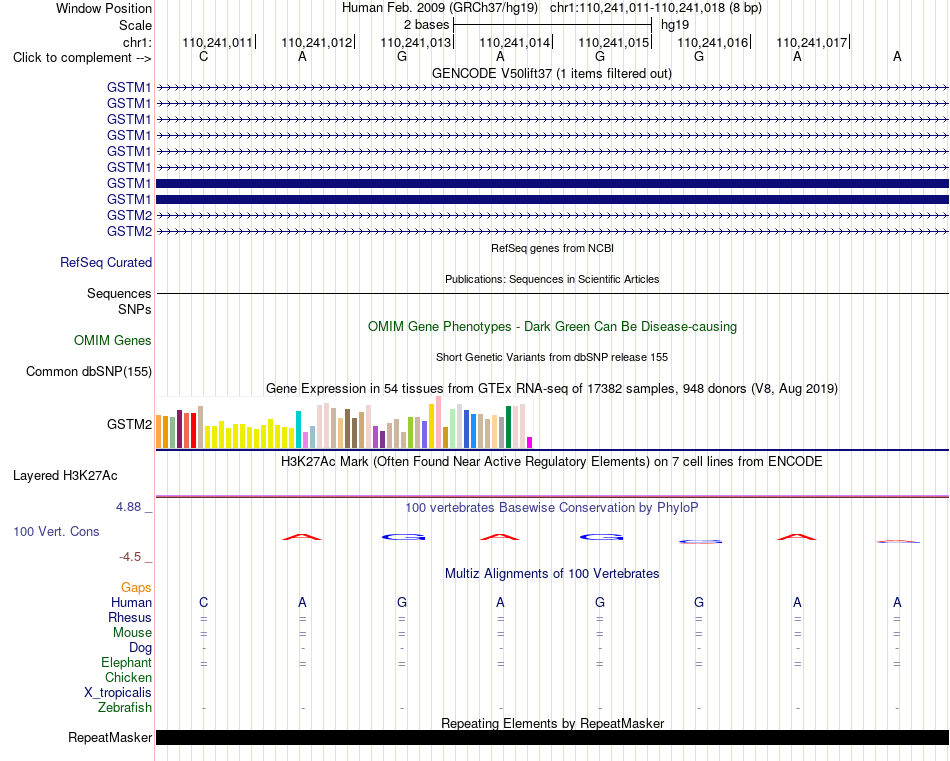The width and height of the screenshot is (950, 761).
Task: Click the Common dbSNP(155) track label
Action: (89, 371)
